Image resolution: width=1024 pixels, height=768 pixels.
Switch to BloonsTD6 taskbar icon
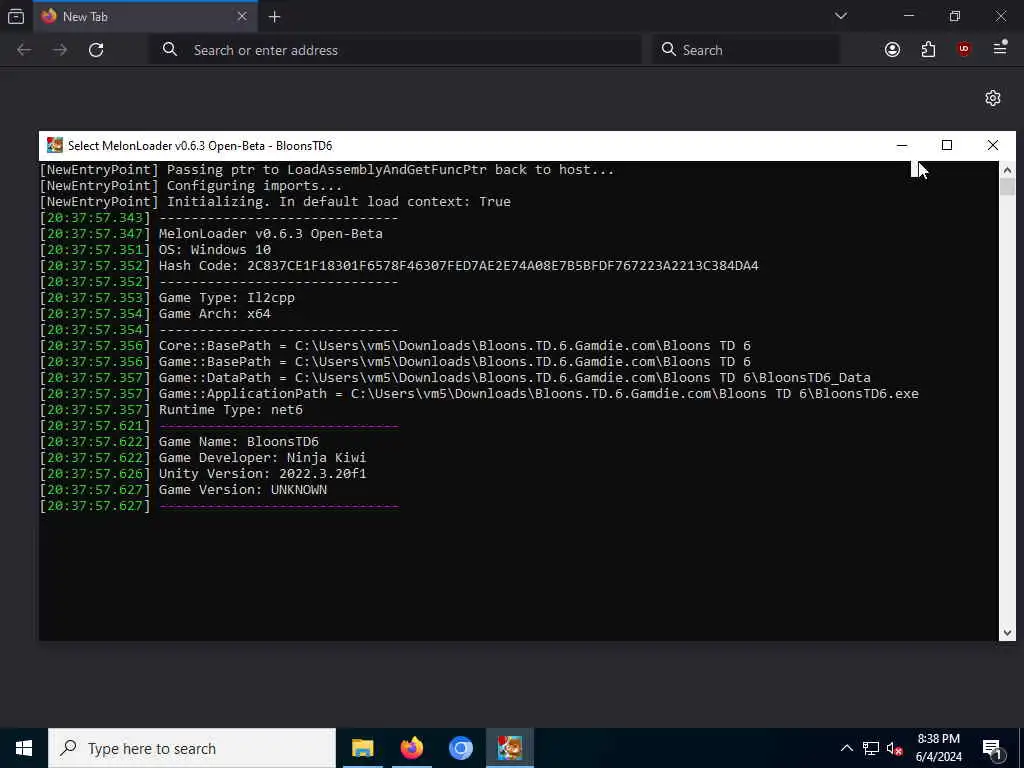pos(510,748)
